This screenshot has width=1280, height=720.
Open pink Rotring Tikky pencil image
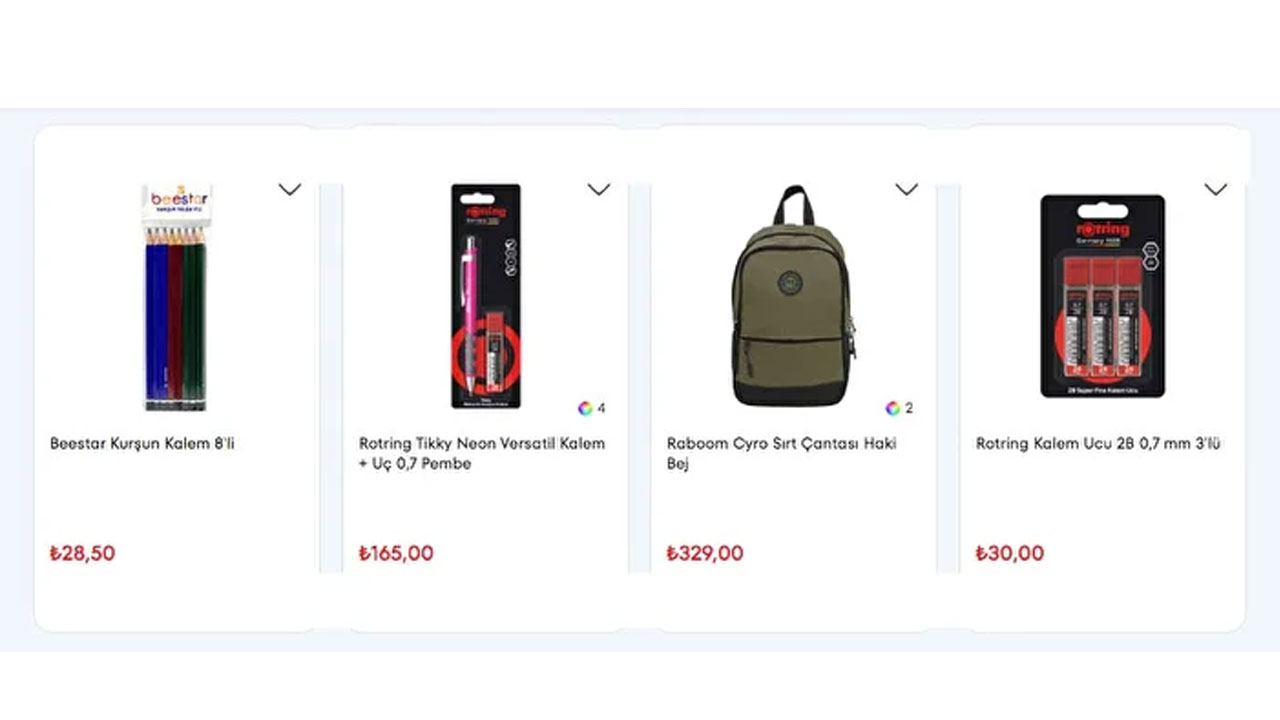[x=485, y=296]
